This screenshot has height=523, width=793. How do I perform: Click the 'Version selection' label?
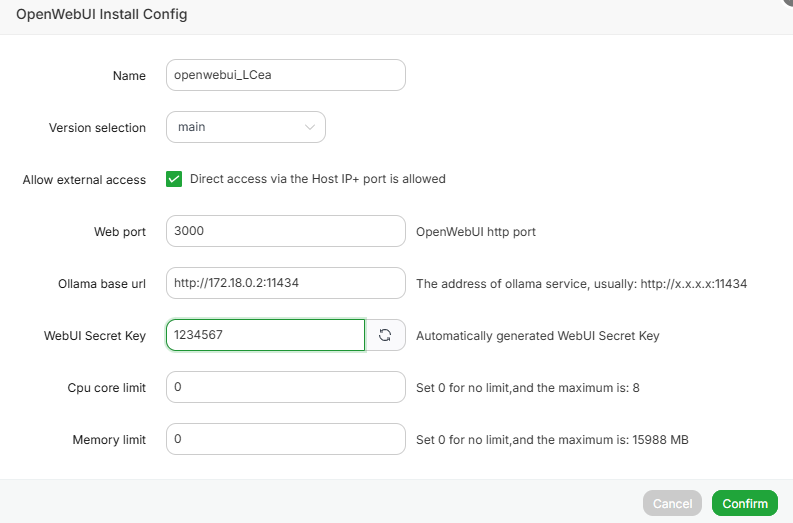[97, 127]
